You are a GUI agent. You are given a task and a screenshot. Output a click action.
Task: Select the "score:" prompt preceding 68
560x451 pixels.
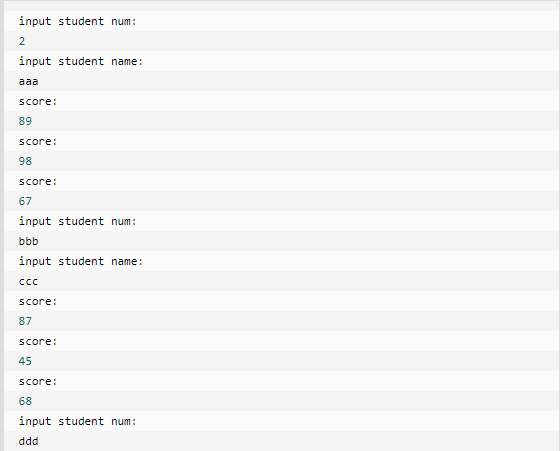pyautogui.click(x=38, y=381)
